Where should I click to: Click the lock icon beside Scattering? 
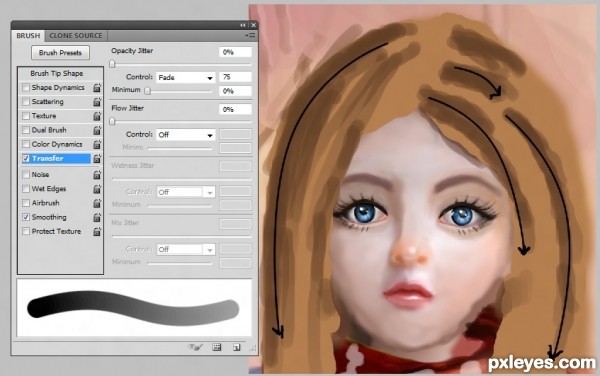pos(97,102)
